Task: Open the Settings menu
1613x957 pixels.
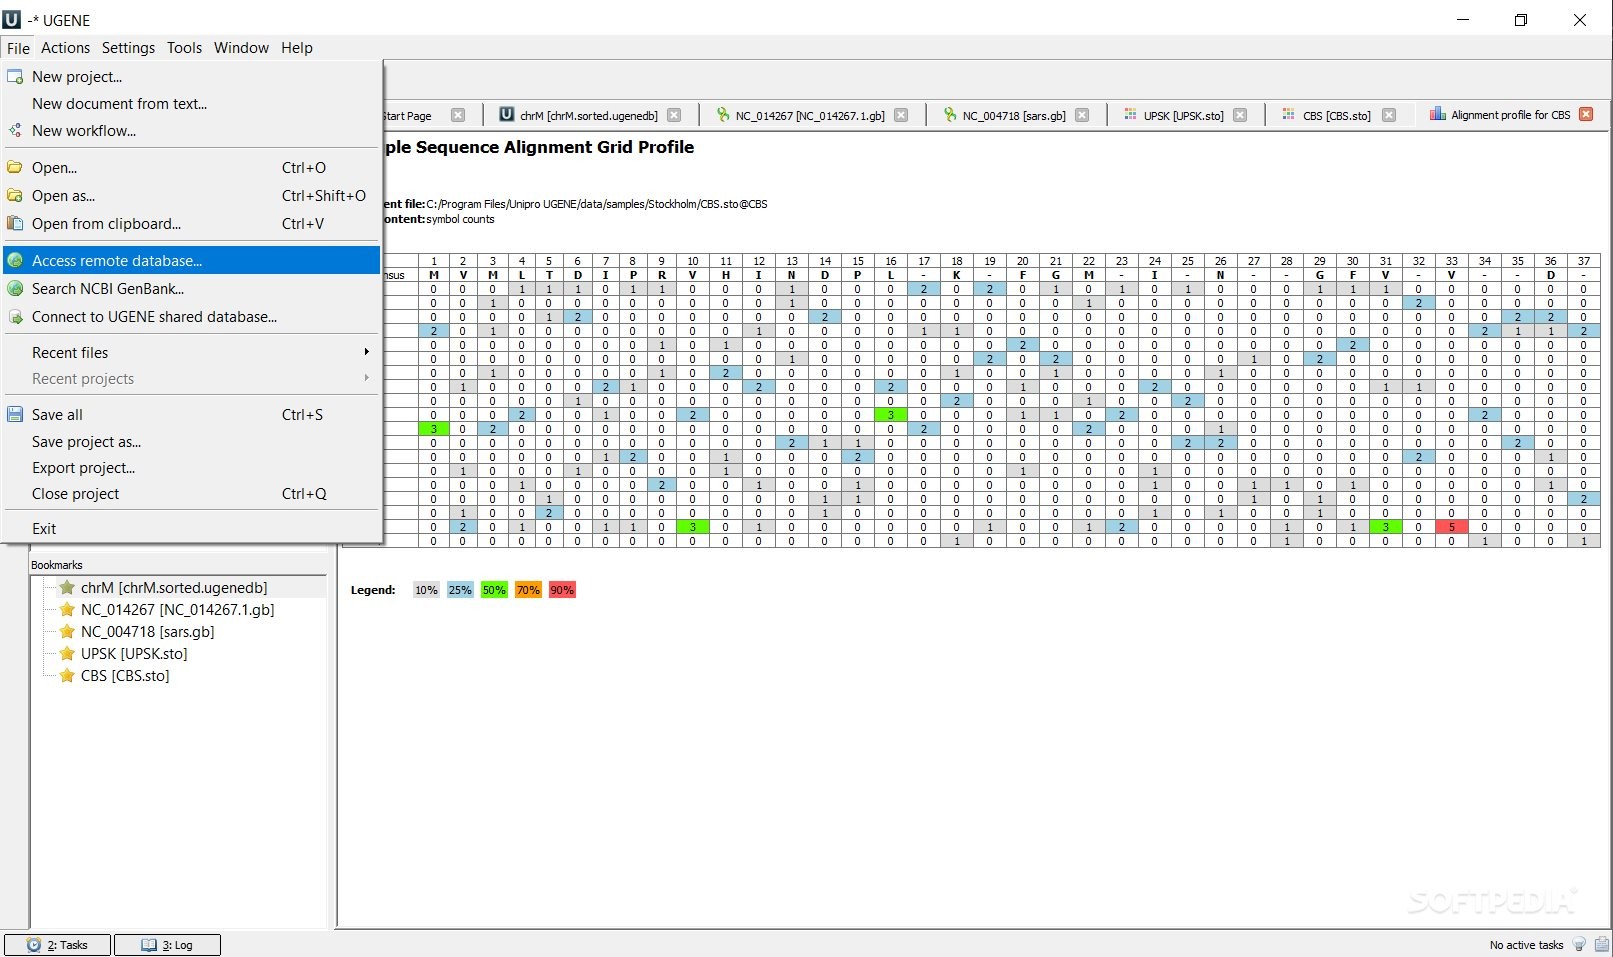Action: [x=128, y=48]
